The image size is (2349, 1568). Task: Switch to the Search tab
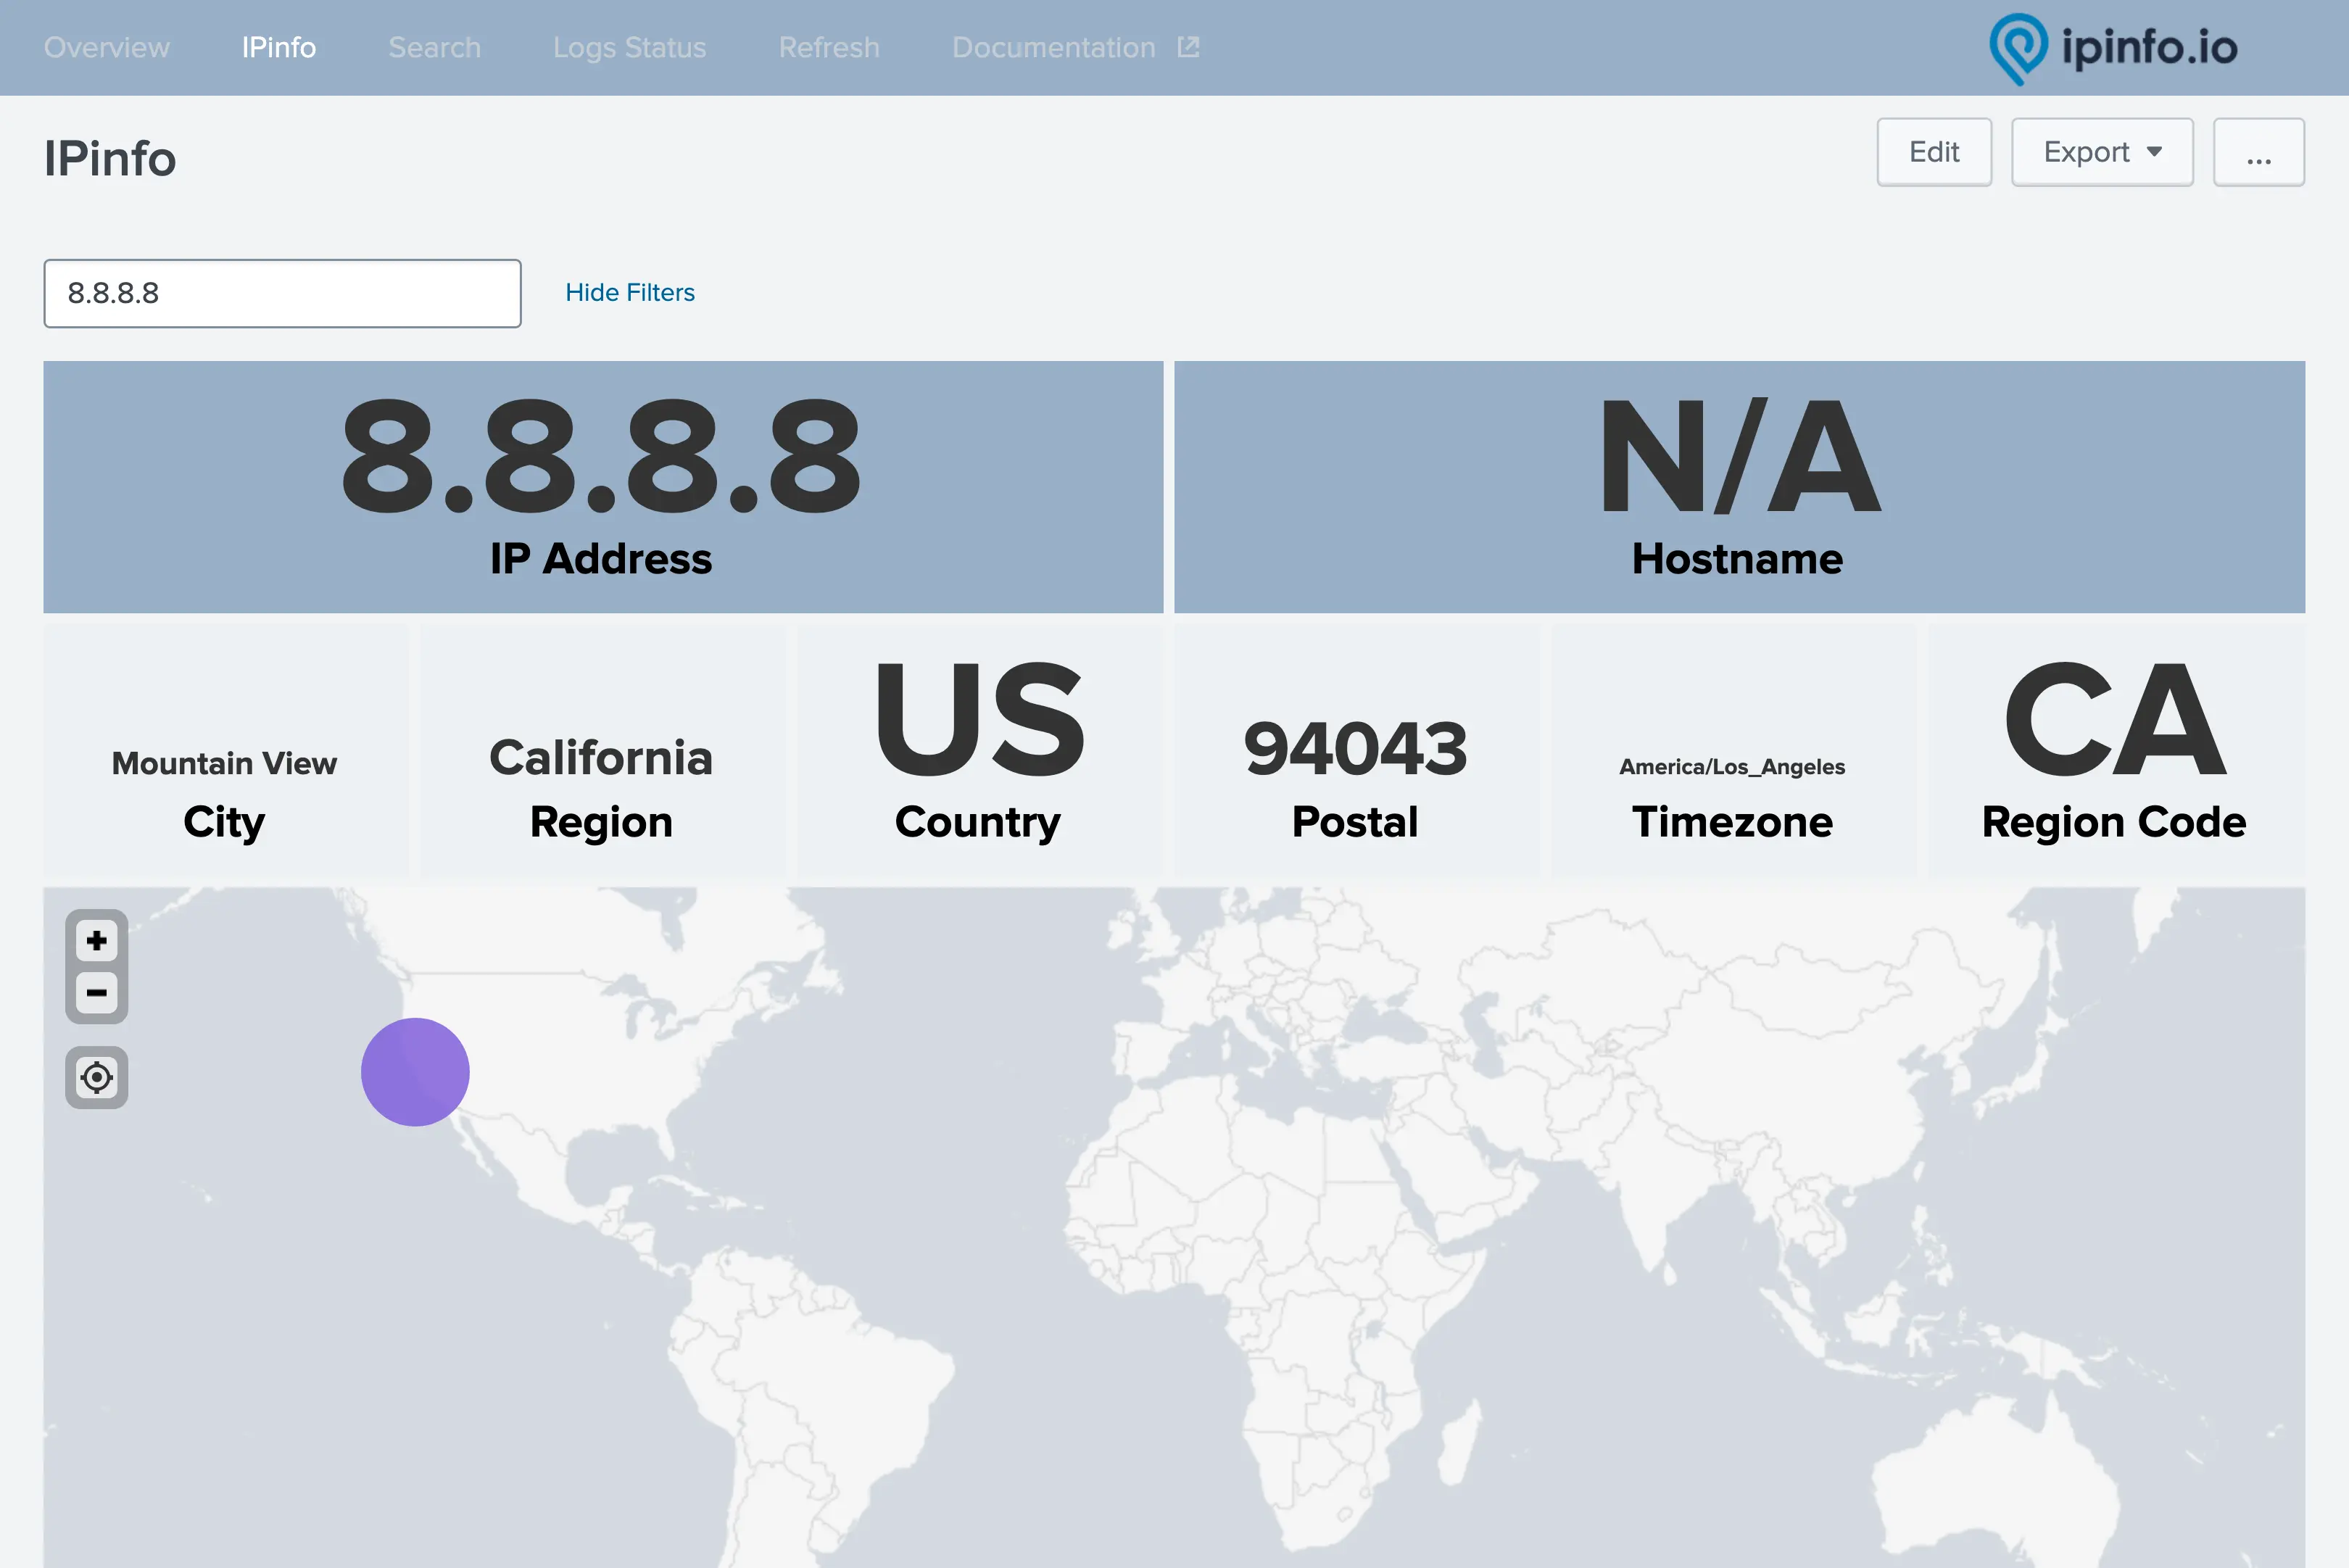click(434, 47)
